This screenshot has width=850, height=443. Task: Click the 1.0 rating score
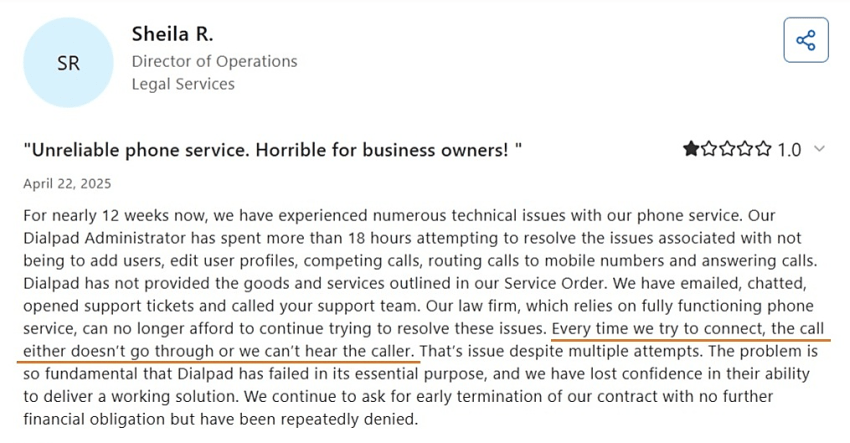[x=789, y=150]
